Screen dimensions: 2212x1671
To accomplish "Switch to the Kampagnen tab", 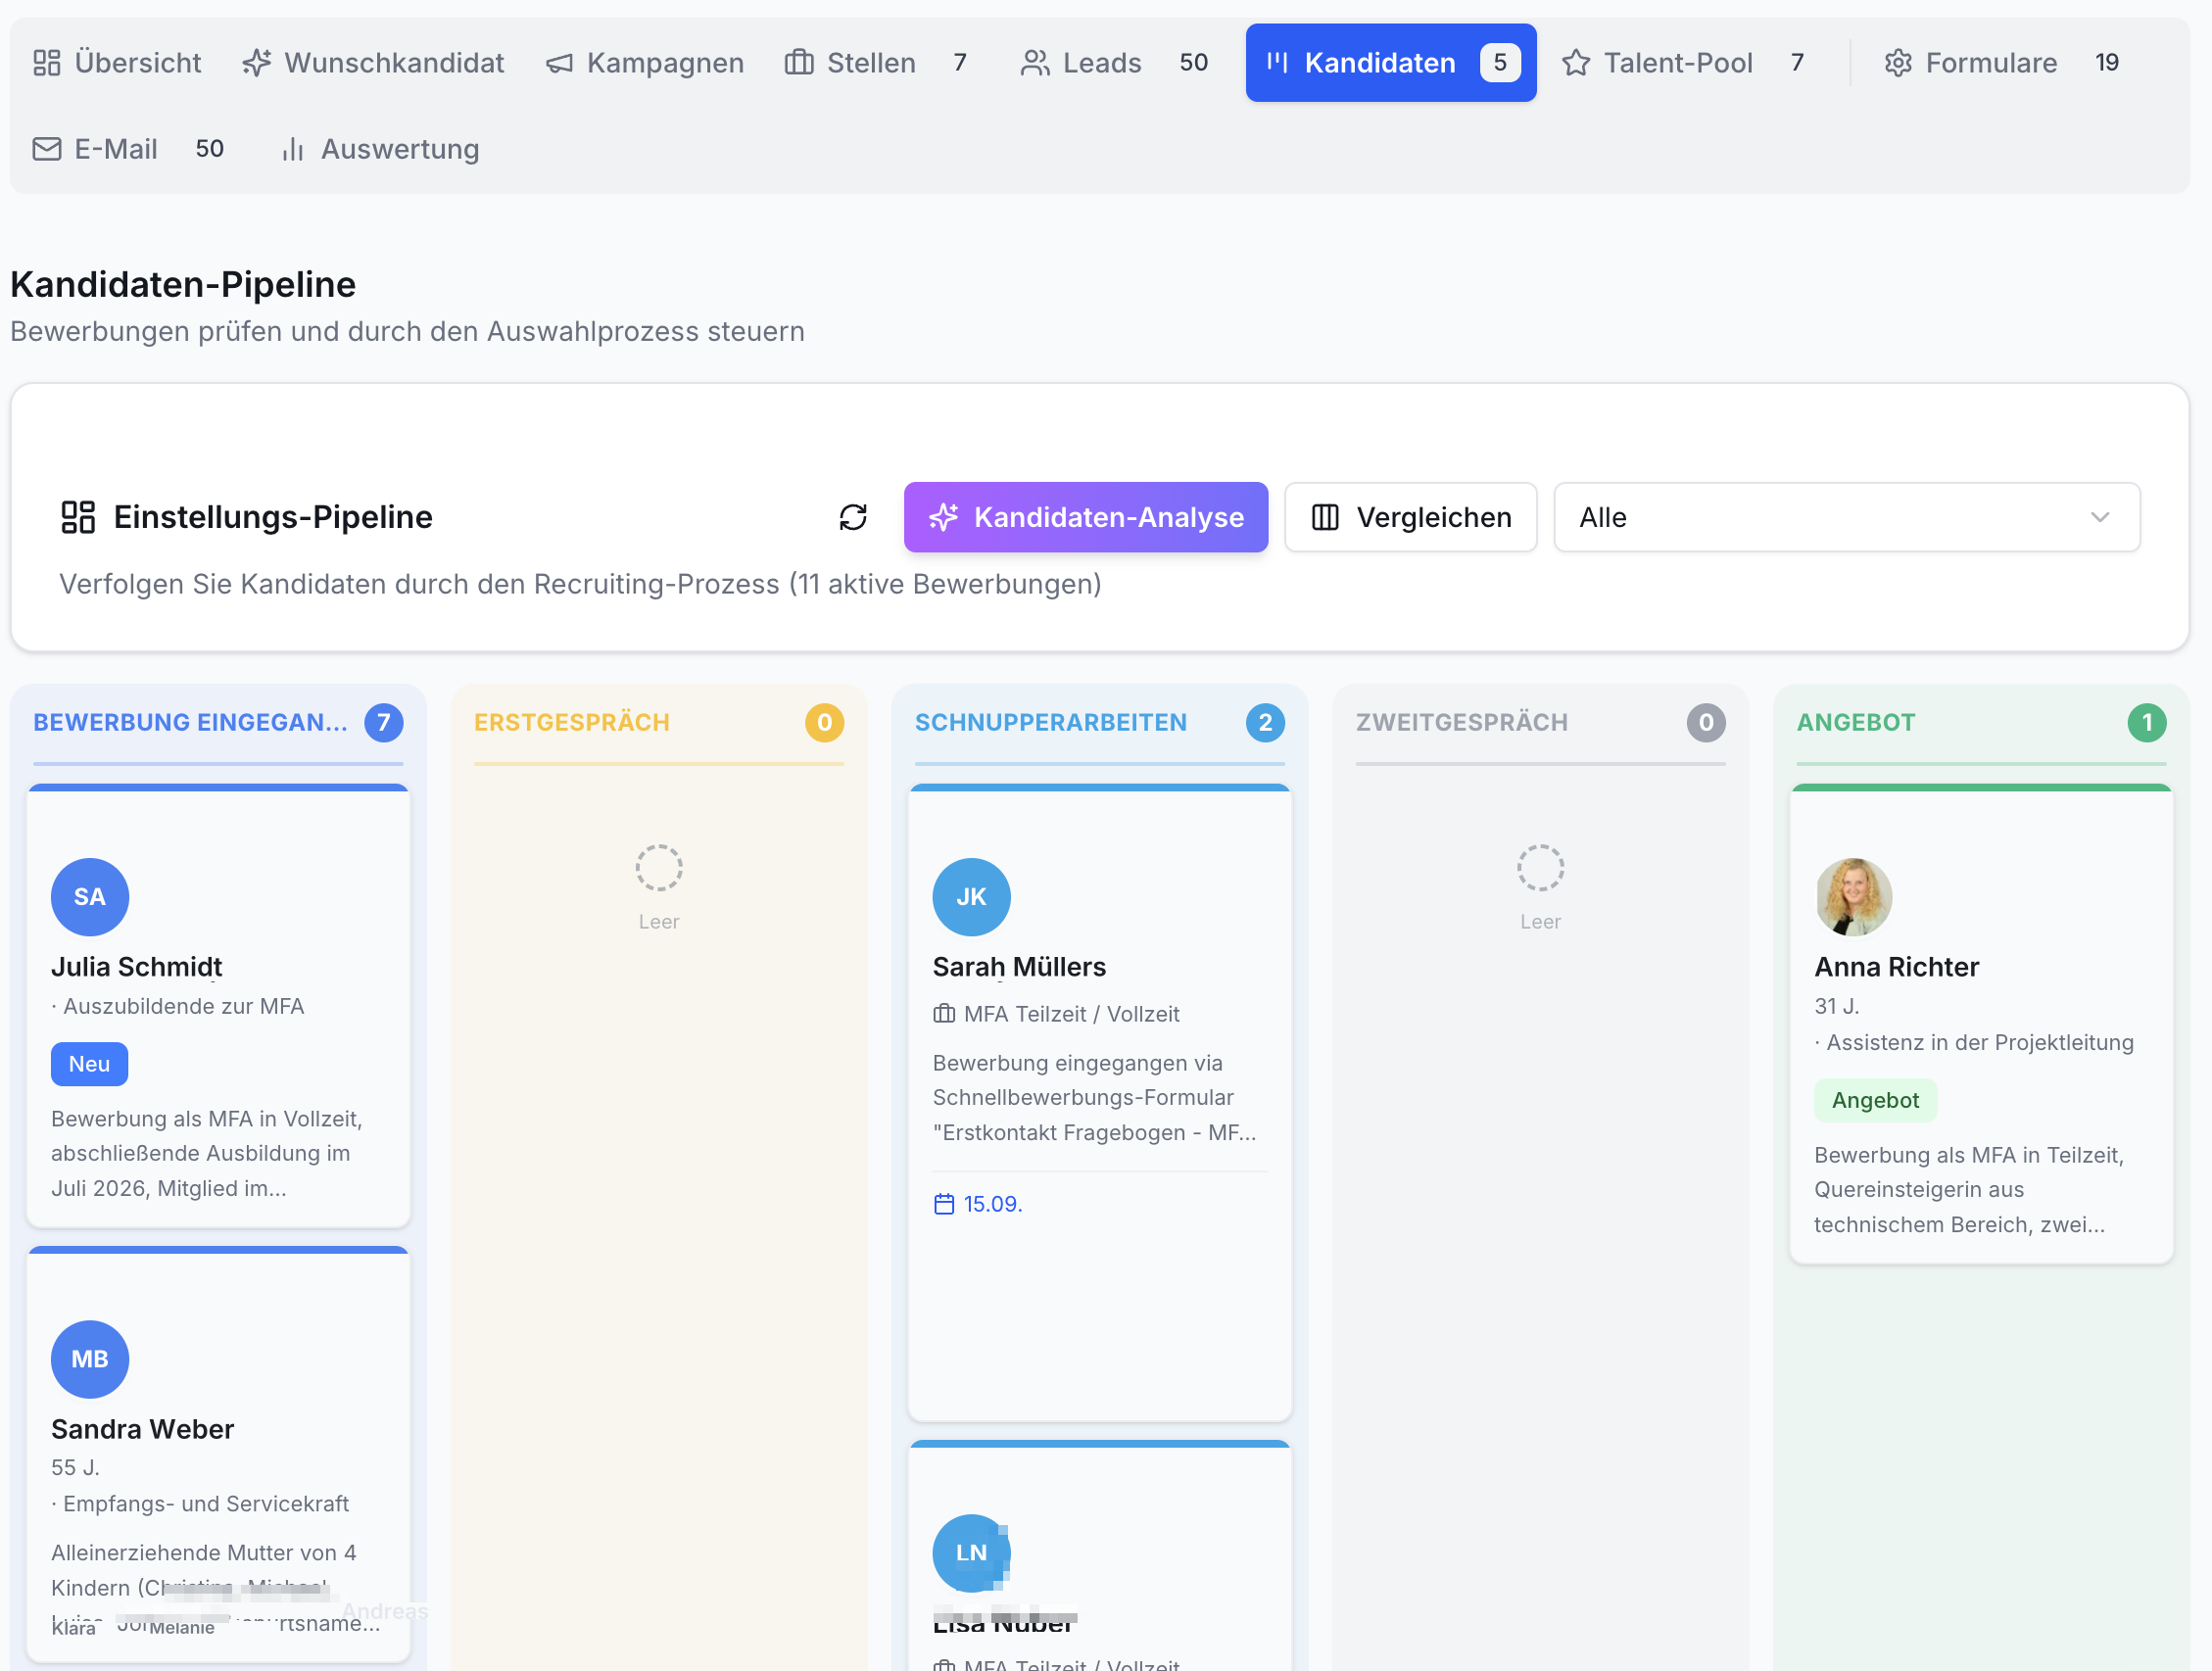I will point(645,62).
